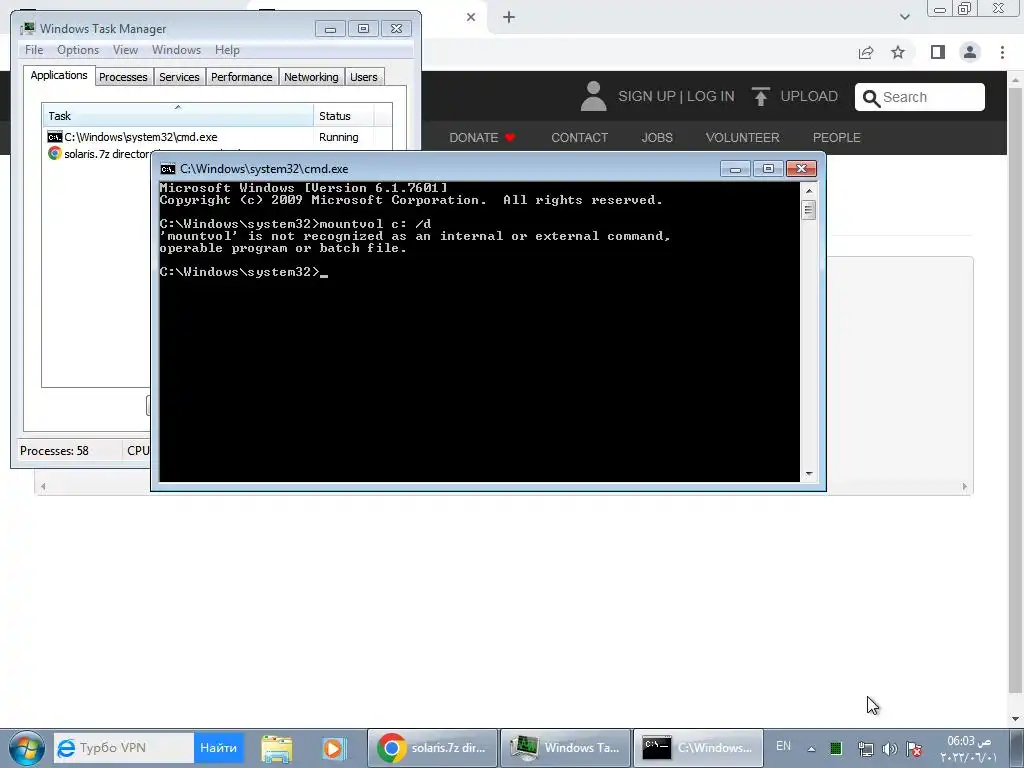Image resolution: width=1024 pixels, height=768 pixels.
Task: Click the cmd window scroll down arrow
Action: 809,473
